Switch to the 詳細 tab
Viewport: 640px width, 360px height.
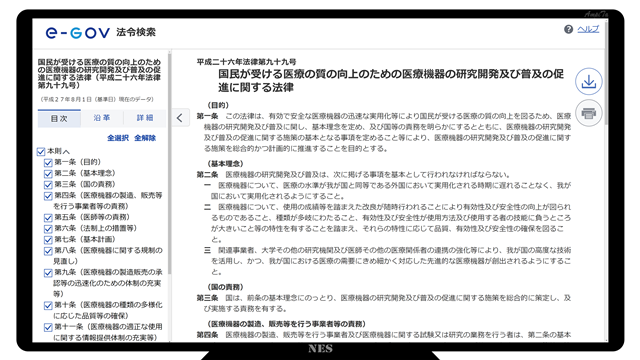[145, 118]
